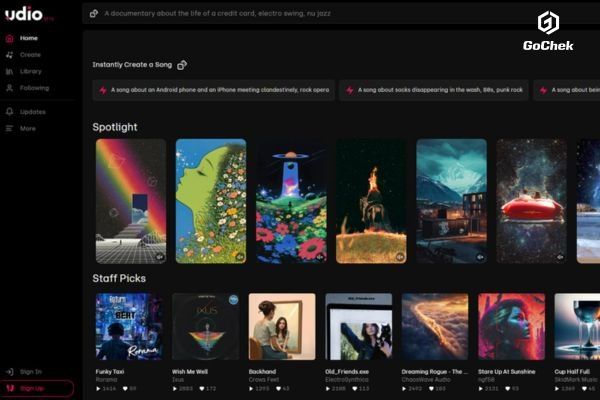Click the Dreaming Rogue song title

[x=435, y=372]
